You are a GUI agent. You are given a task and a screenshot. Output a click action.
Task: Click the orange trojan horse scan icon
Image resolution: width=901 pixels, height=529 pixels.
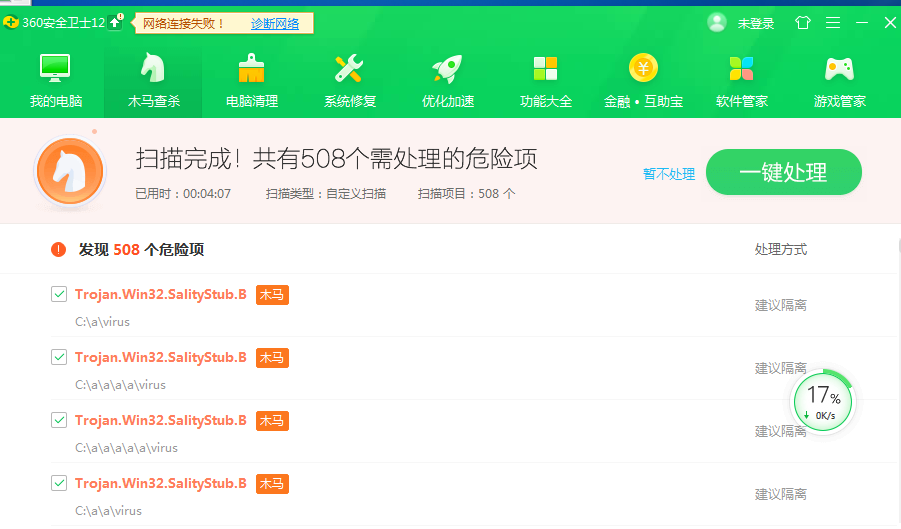click(x=70, y=171)
